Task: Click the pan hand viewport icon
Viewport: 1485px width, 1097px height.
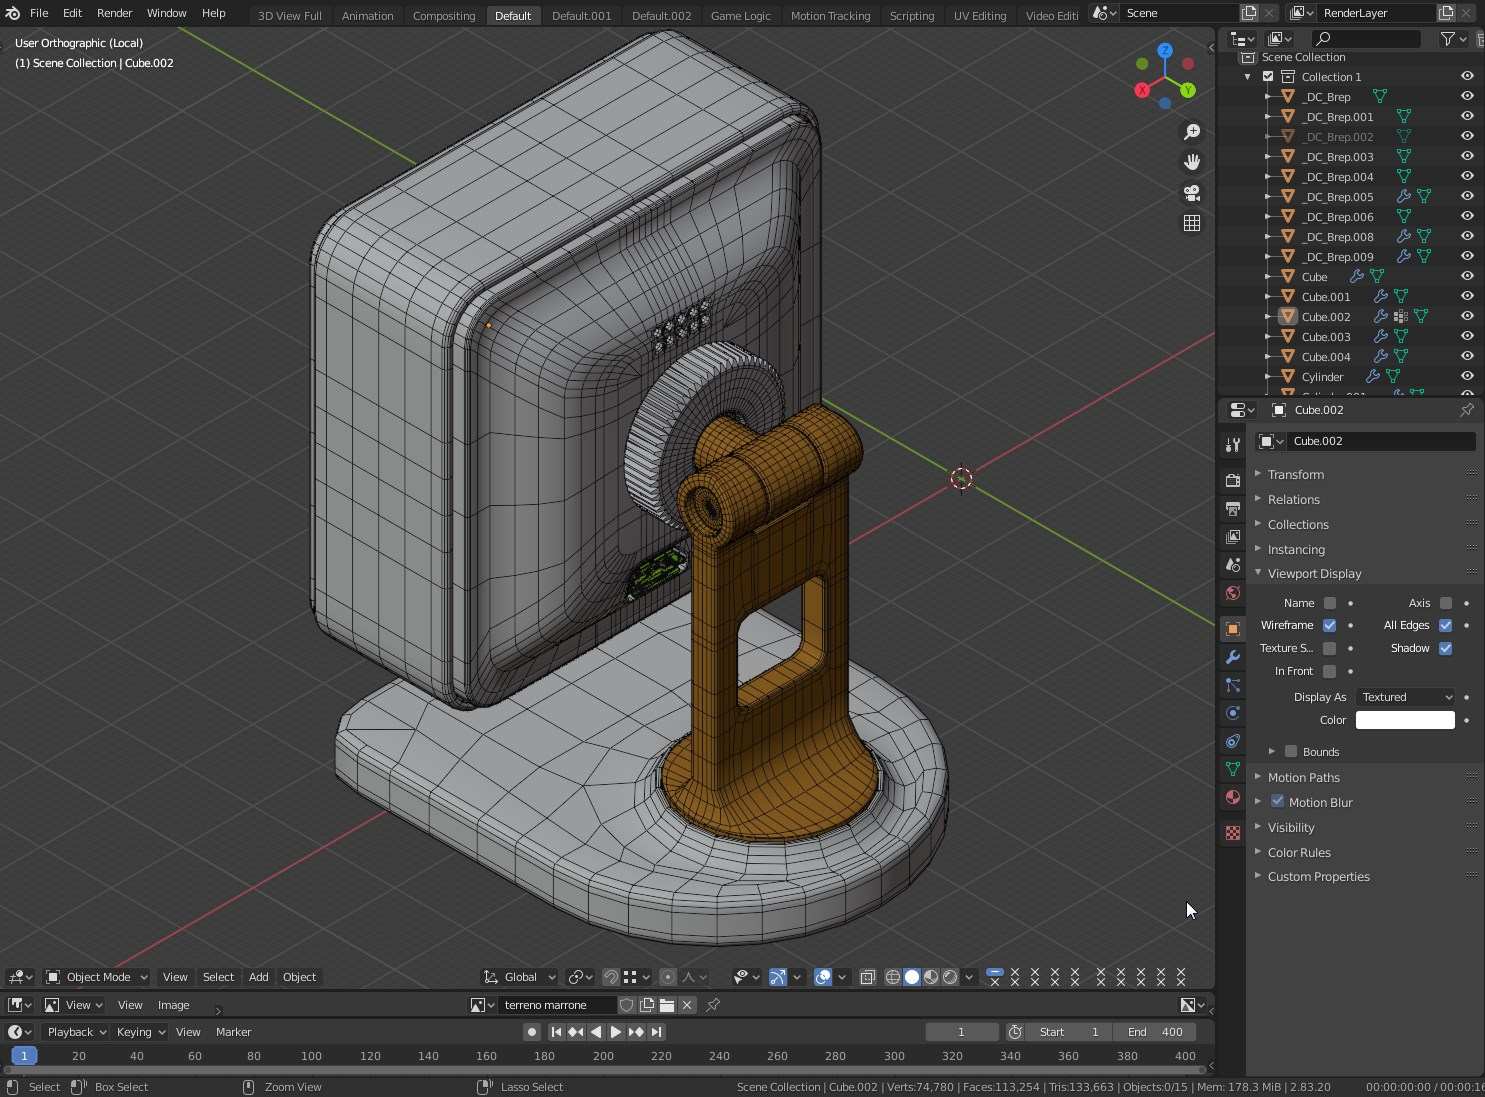Action: 1192,162
